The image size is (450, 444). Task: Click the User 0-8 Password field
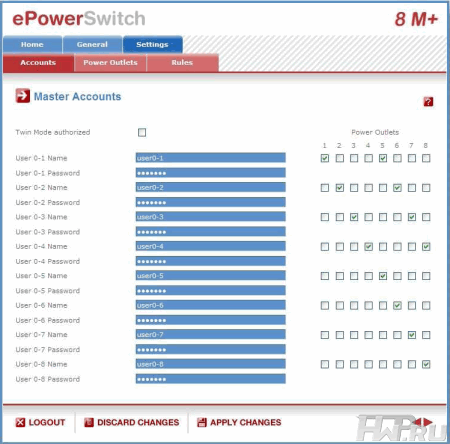[211, 379]
